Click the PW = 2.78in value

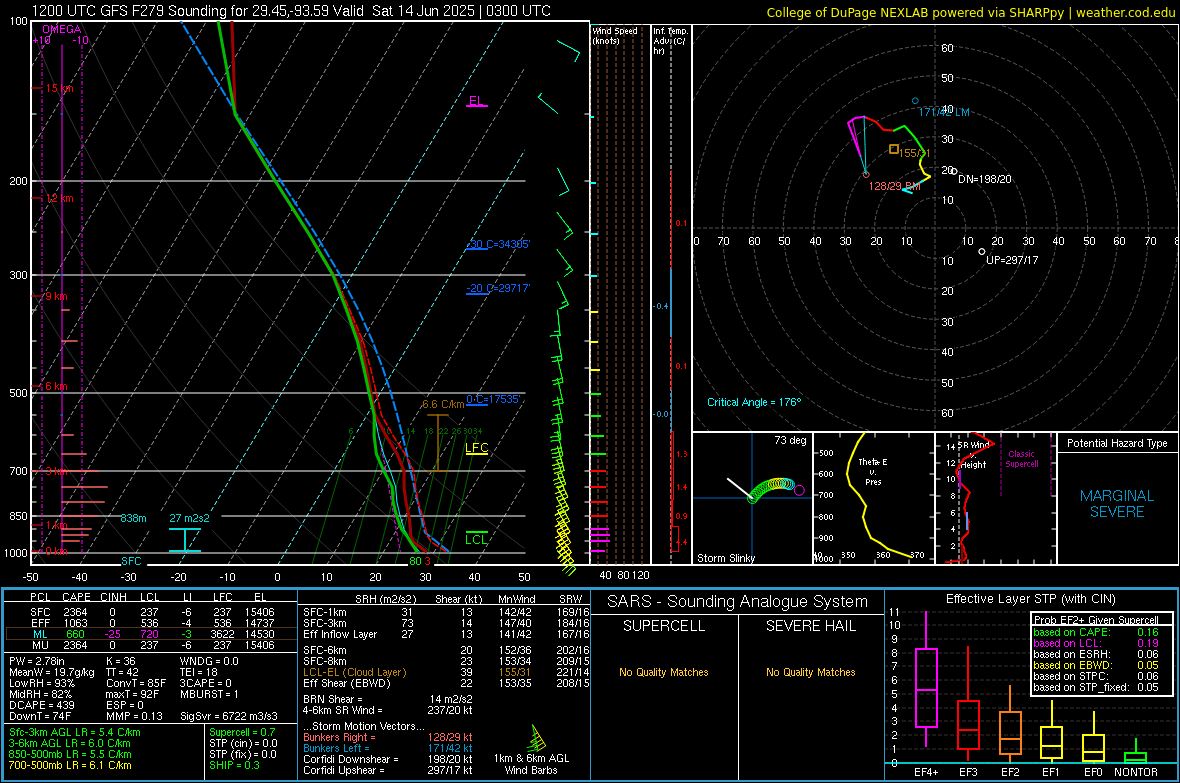click(x=40, y=661)
